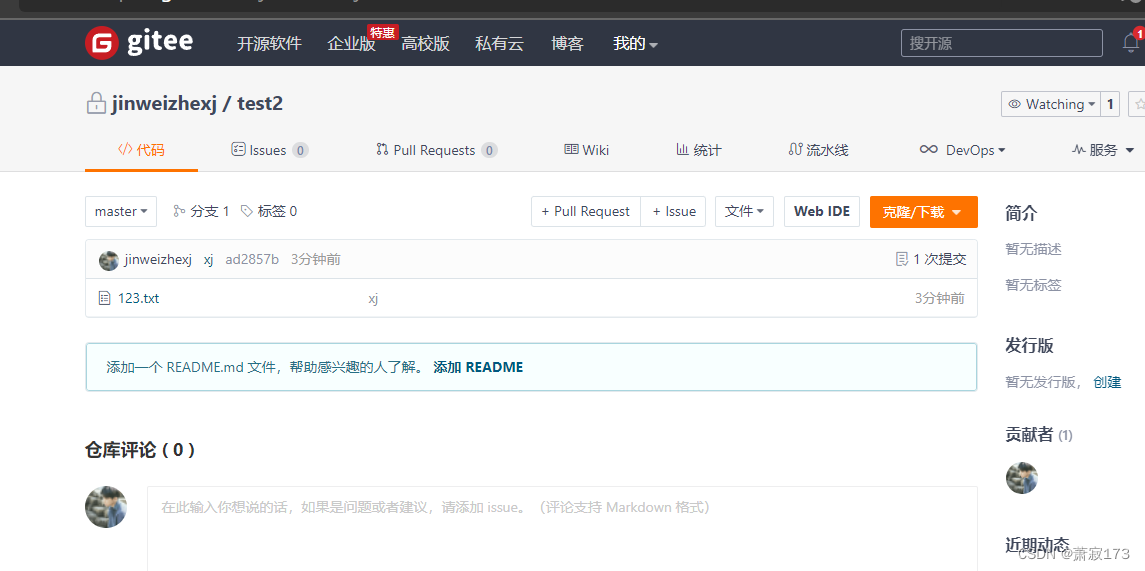Open the 克隆/下载 button
This screenshot has height=571, width=1145.
click(924, 212)
